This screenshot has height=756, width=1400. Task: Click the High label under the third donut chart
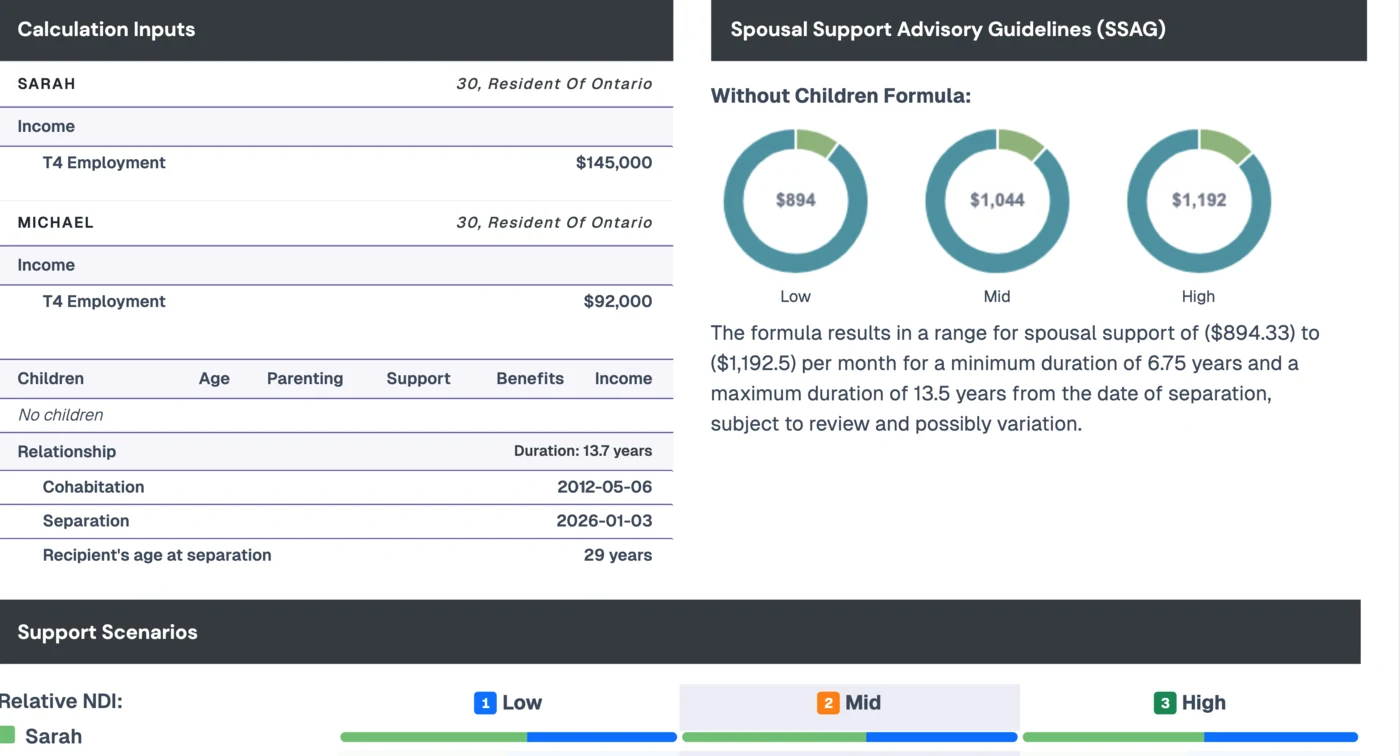click(1198, 297)
